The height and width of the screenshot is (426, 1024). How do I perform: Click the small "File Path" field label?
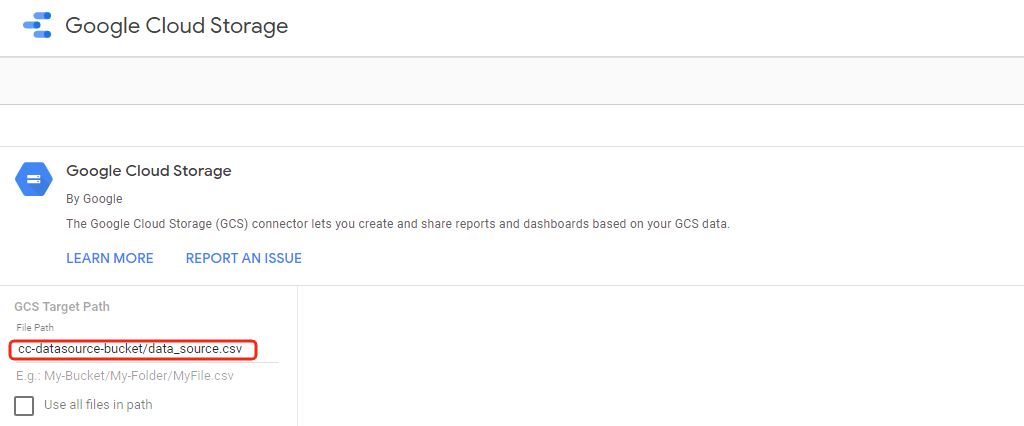click(35, 328)
